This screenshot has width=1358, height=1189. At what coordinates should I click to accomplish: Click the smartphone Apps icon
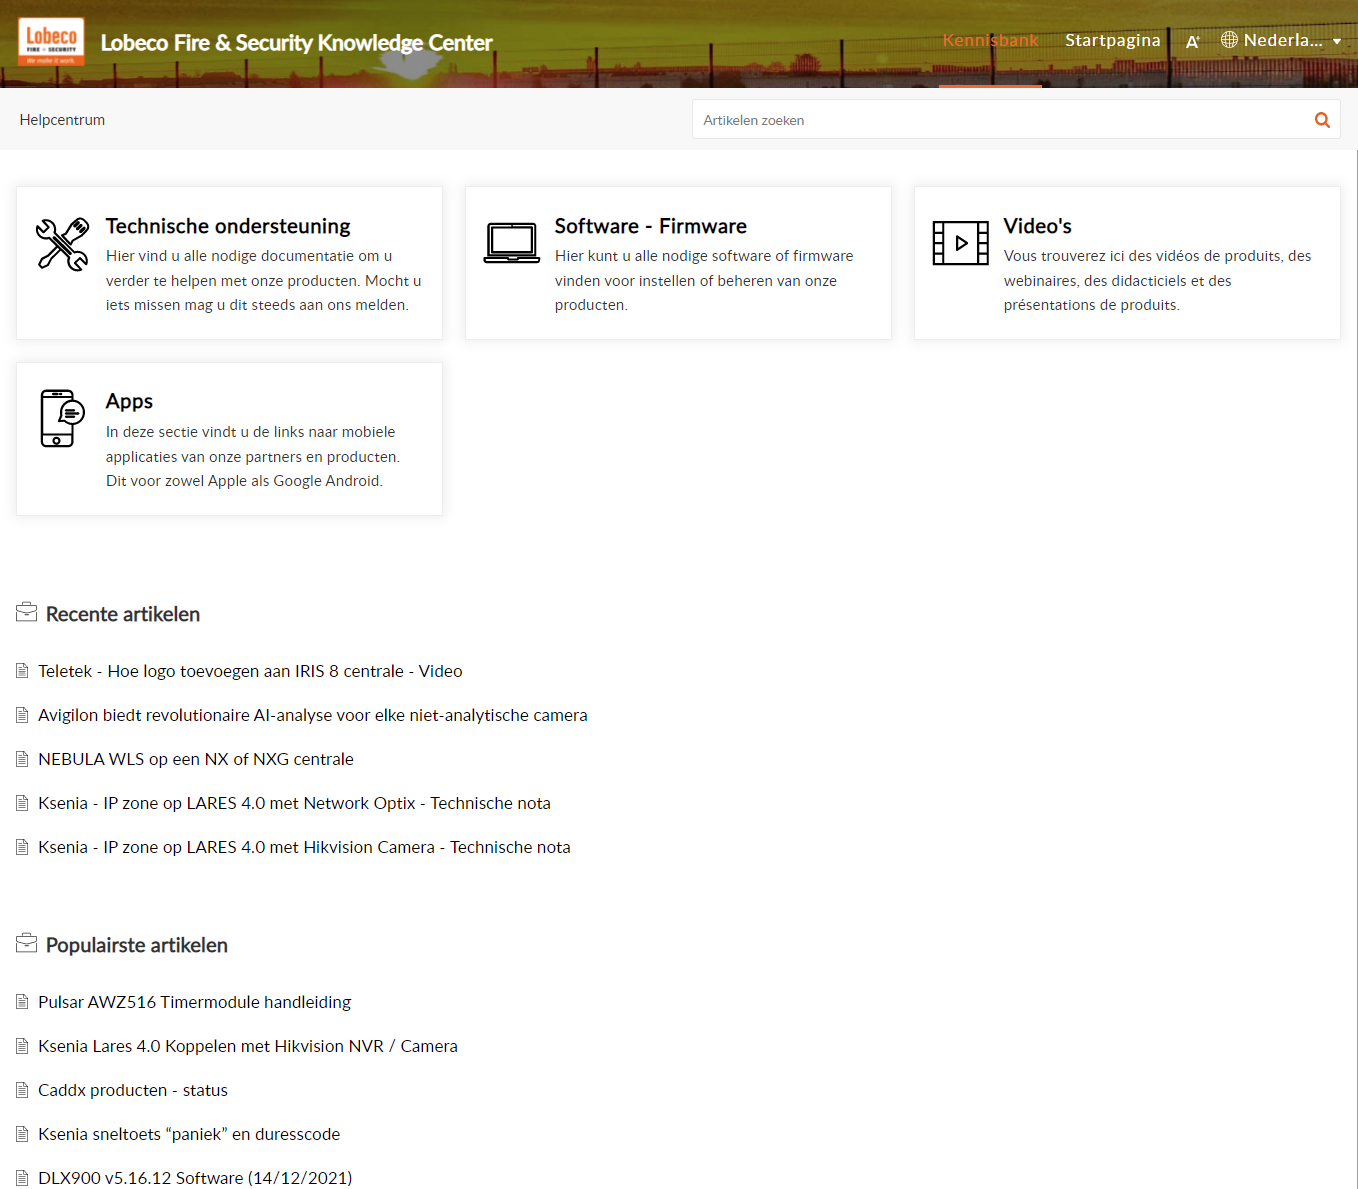62,418
